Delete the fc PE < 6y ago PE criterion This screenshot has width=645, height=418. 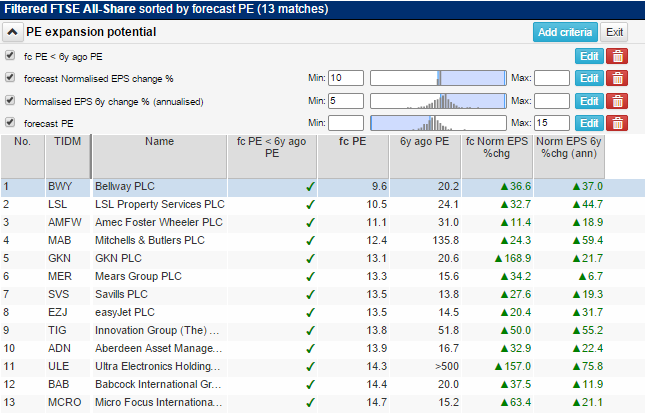[x=617, y=56]
